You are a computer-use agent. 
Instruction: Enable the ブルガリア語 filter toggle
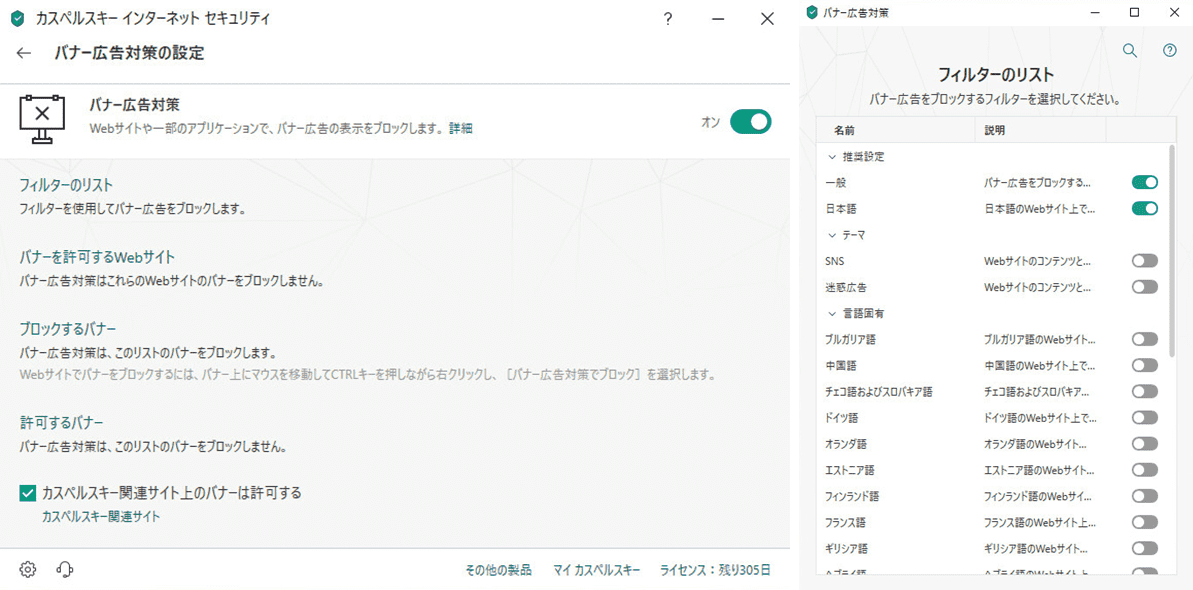click(x=1145, y=339)
